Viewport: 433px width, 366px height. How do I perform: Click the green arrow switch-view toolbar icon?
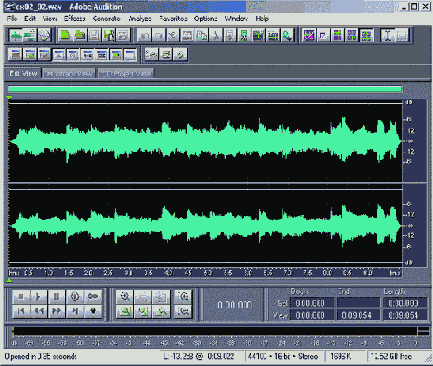[16, 35]
